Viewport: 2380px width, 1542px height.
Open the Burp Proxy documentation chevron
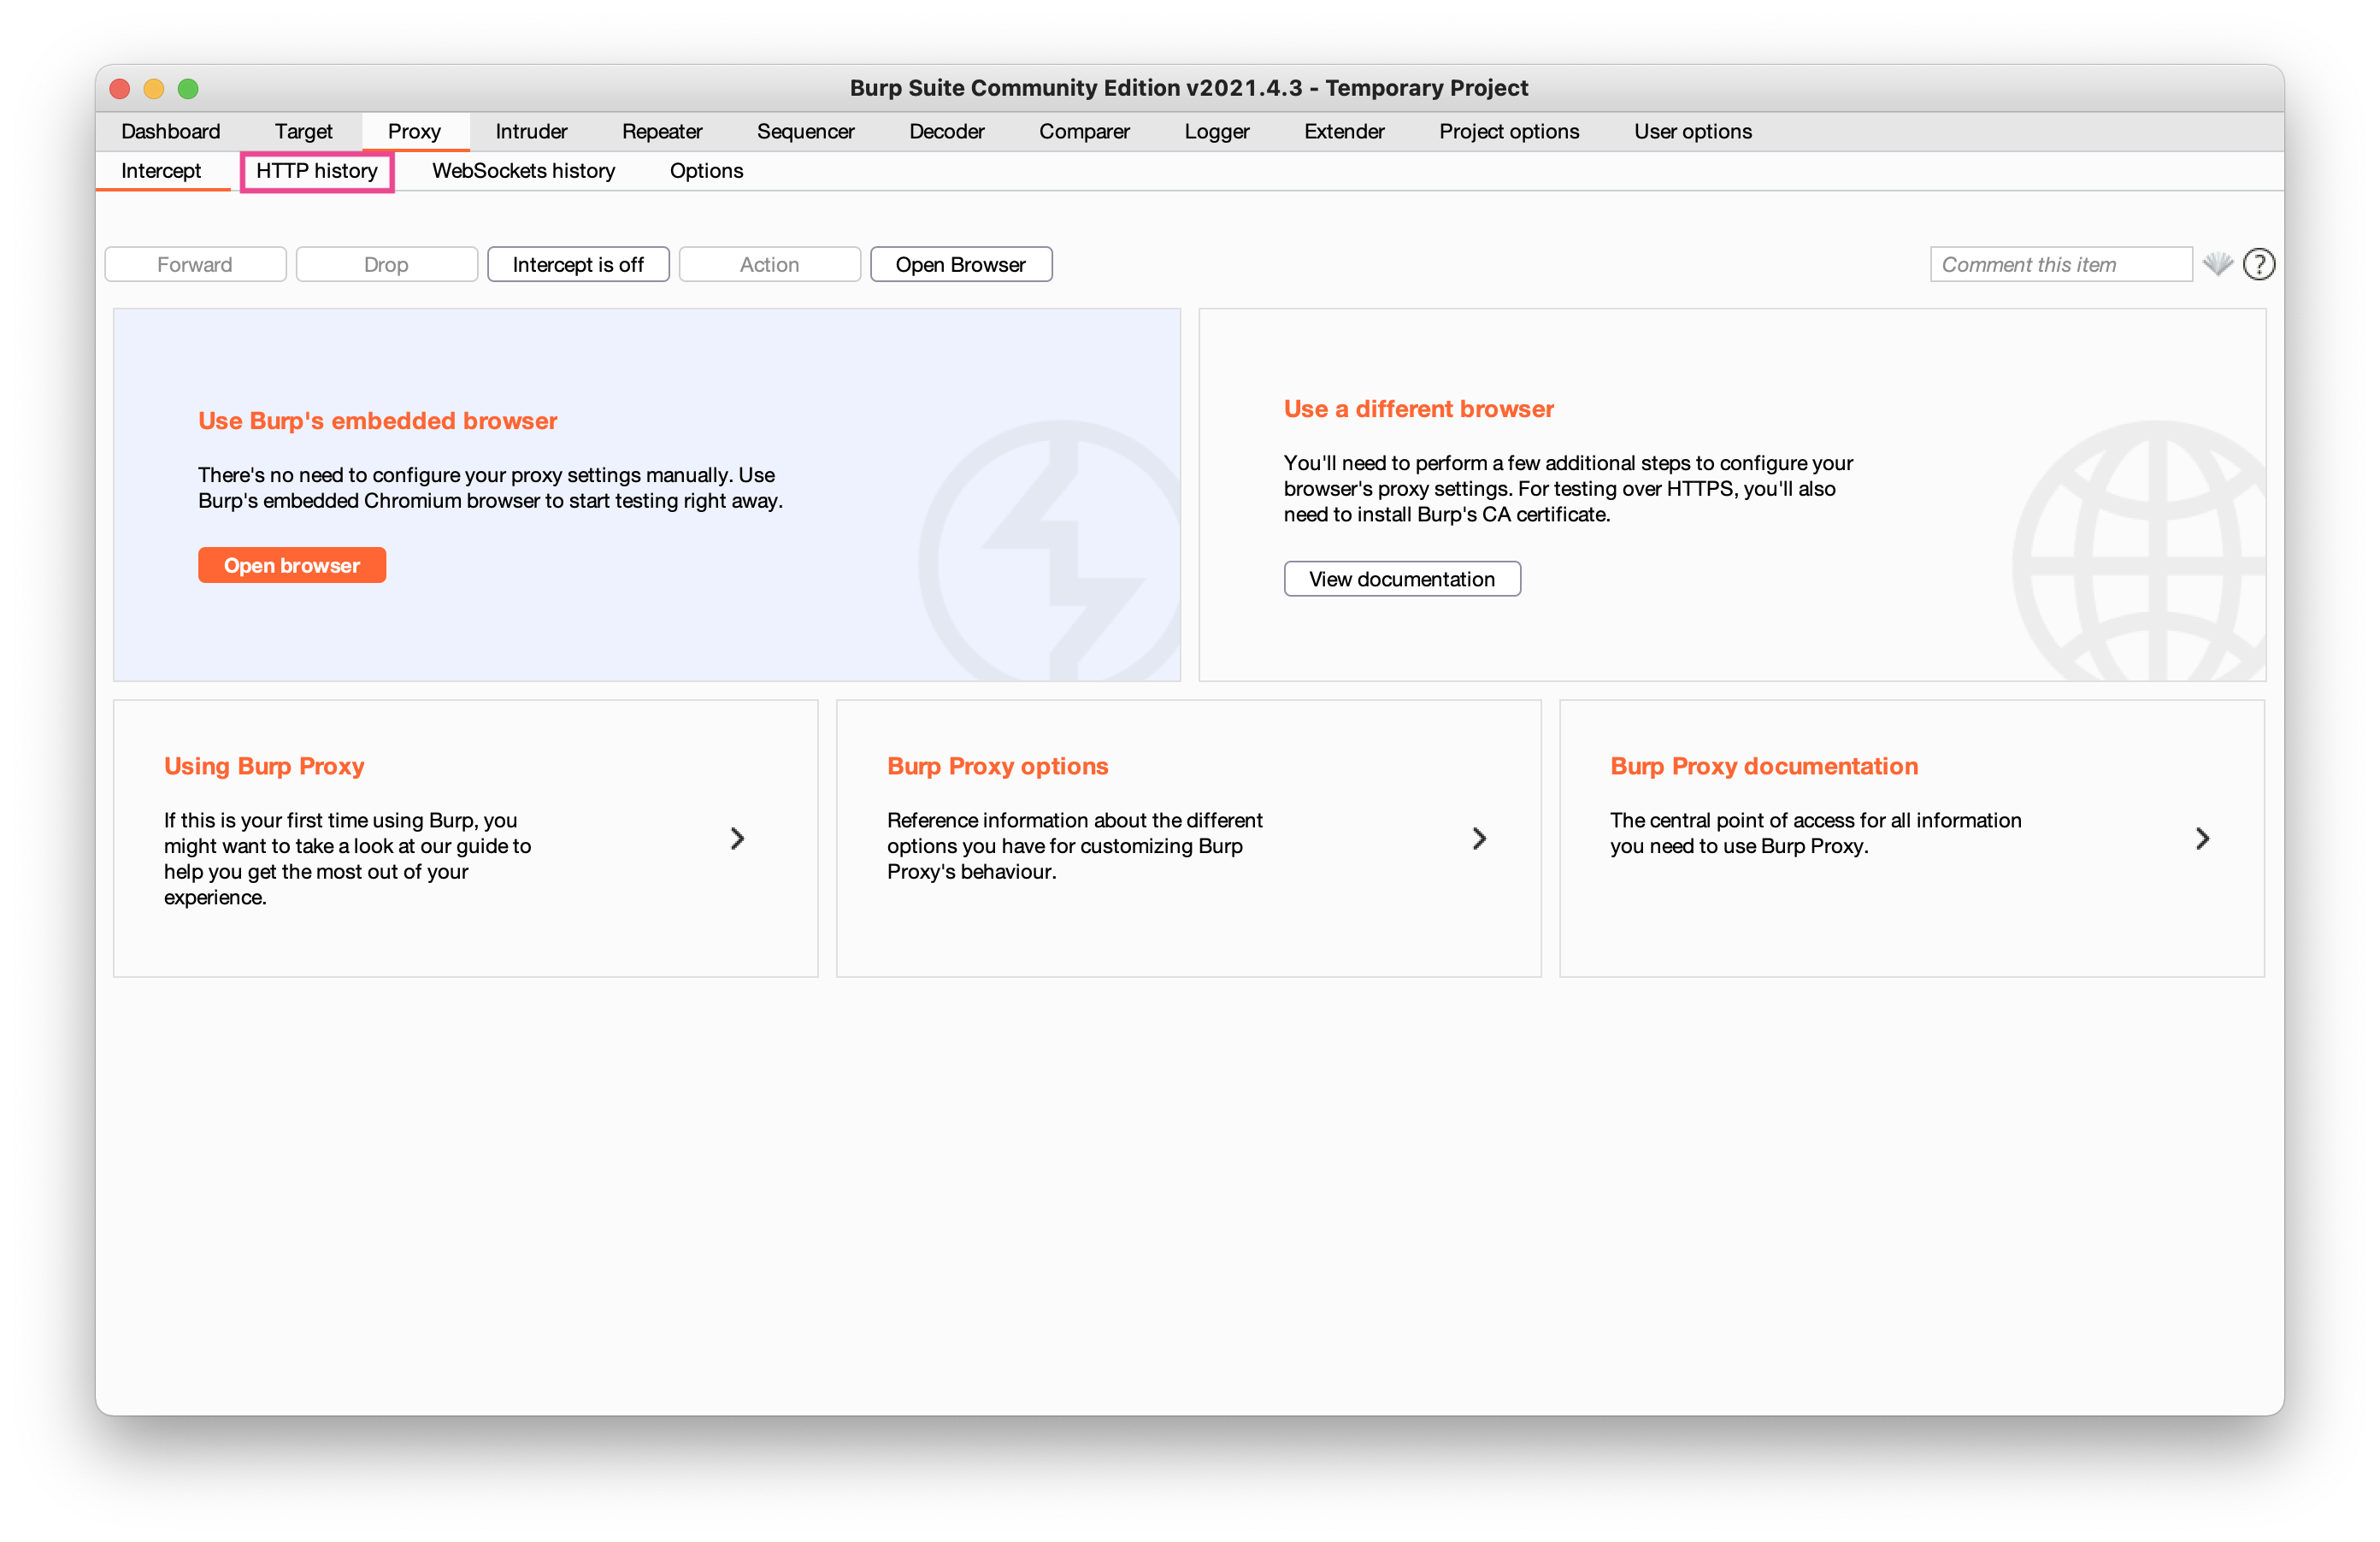(x=2202, y=838)
